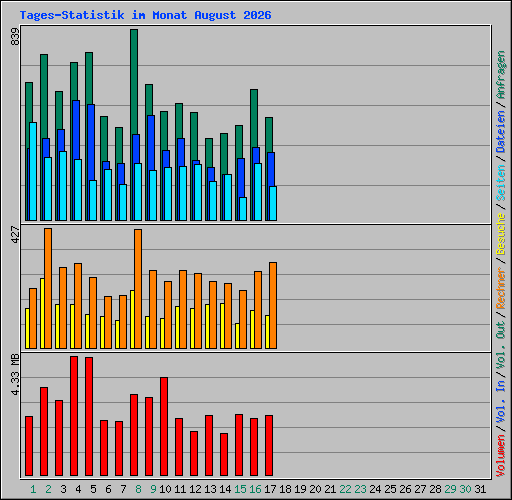Image resolution: width=512 pixels, height=500 pixels.
Task: Click the blue Dateien bar for day 9
Action: (151, 143)
